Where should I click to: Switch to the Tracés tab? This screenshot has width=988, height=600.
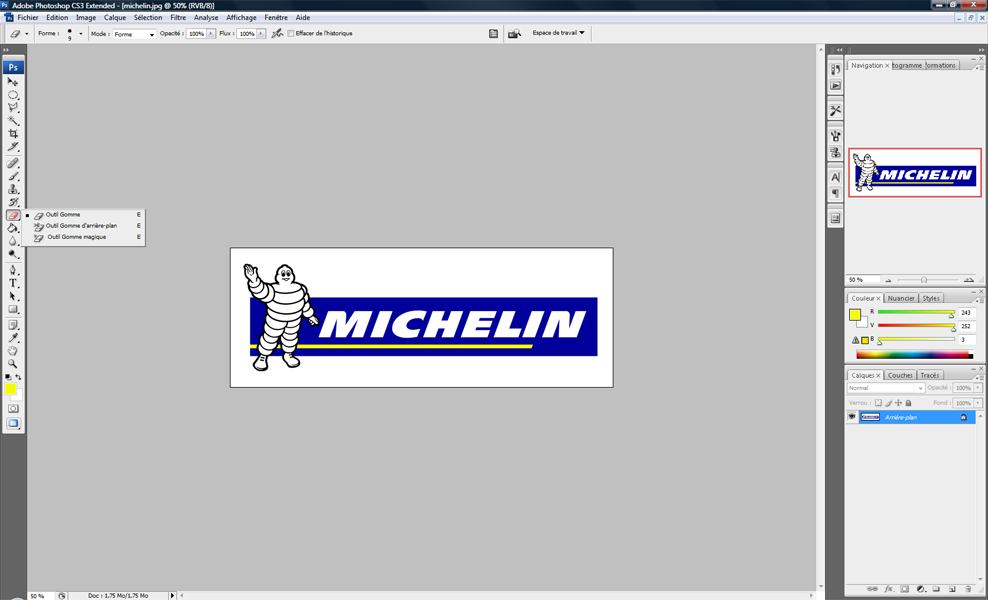[929, 375]
